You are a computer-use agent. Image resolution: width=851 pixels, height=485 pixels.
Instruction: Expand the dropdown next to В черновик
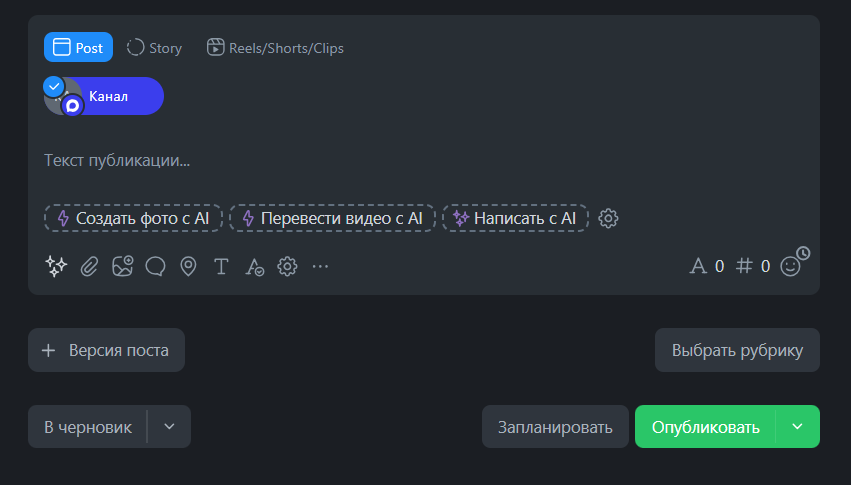[169, 426]
